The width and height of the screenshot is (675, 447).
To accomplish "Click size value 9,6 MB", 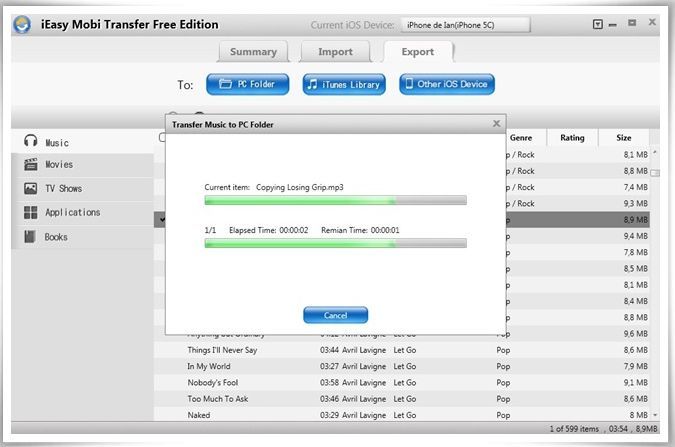I will (635, 334).
